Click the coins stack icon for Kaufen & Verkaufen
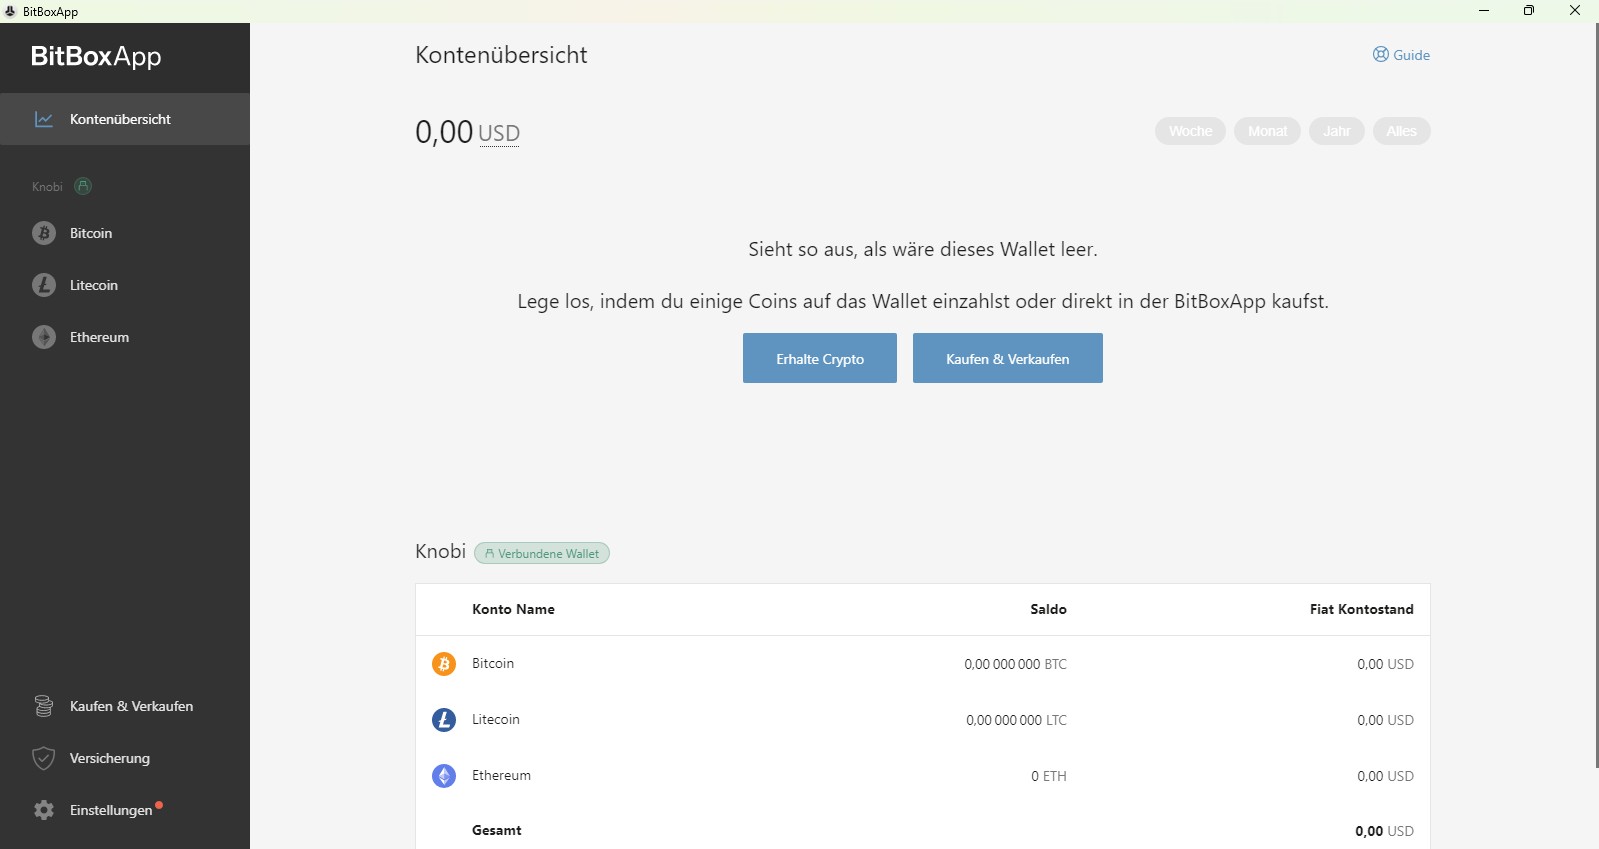The width and height of the screenshot is (1599, 849). pyautogui.click(x=44, y=706)
